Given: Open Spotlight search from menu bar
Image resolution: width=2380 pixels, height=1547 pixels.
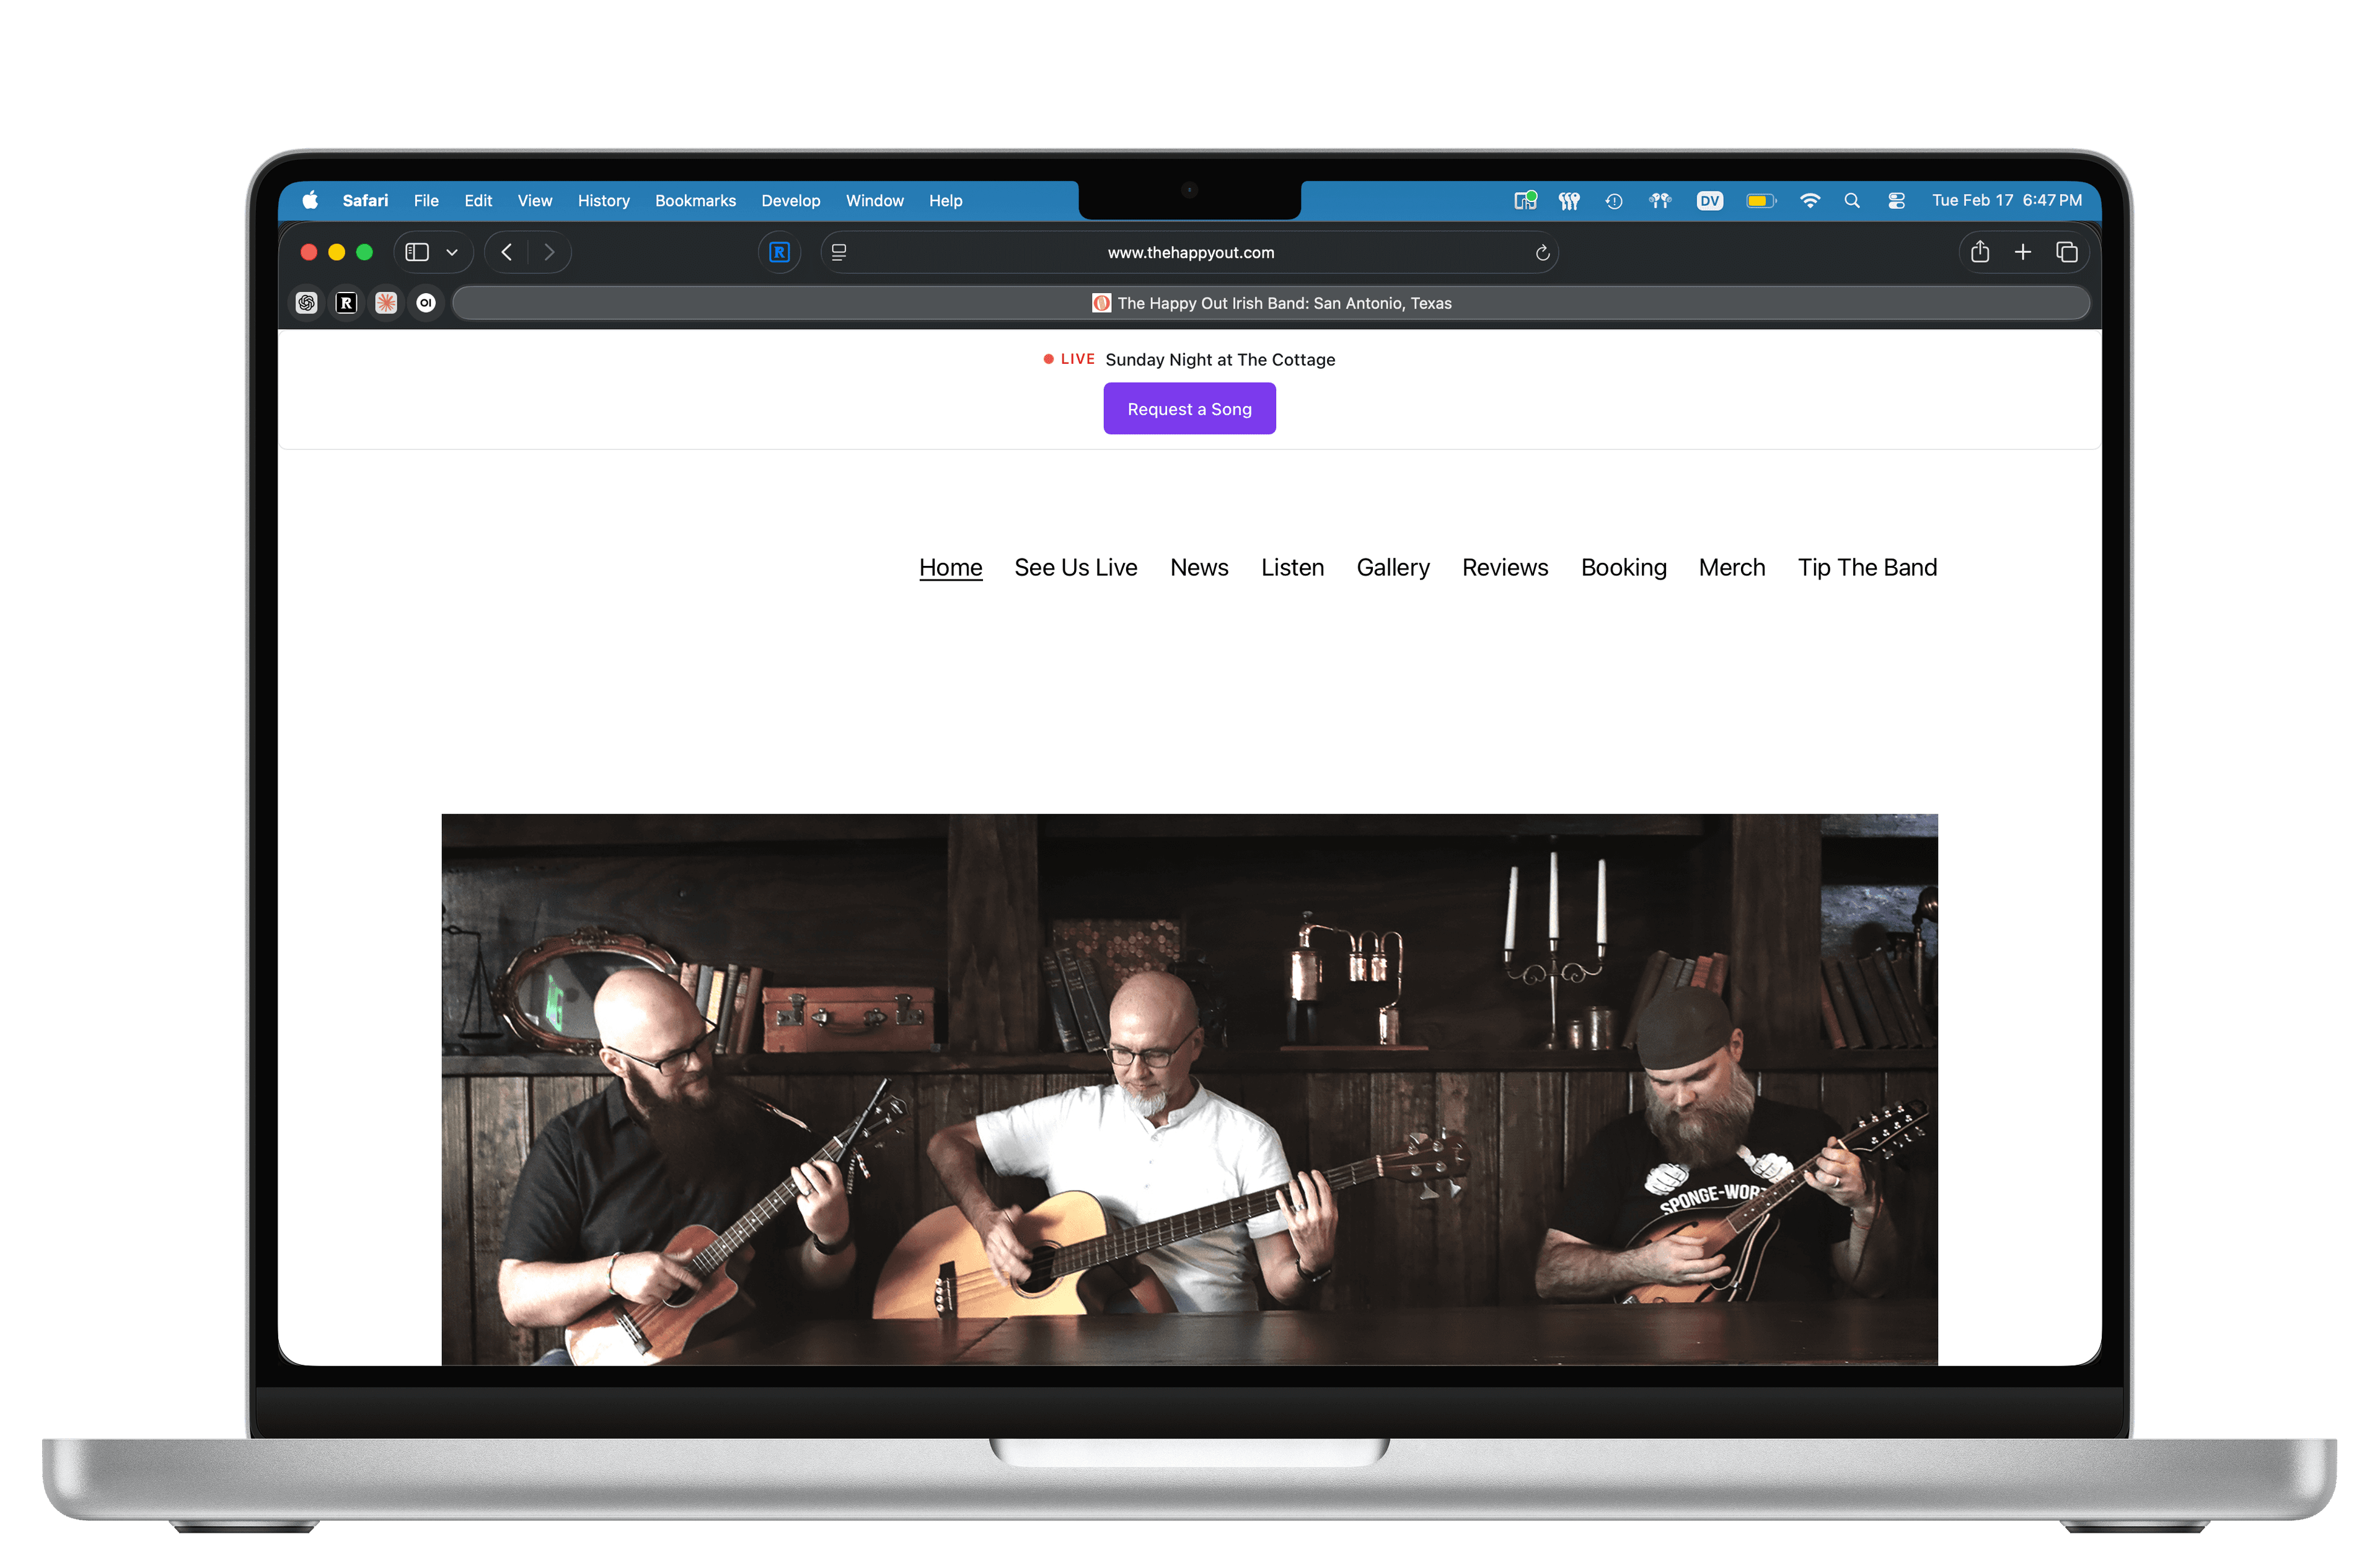Looking at the screenshot, I should click(x=1852, y=200).
